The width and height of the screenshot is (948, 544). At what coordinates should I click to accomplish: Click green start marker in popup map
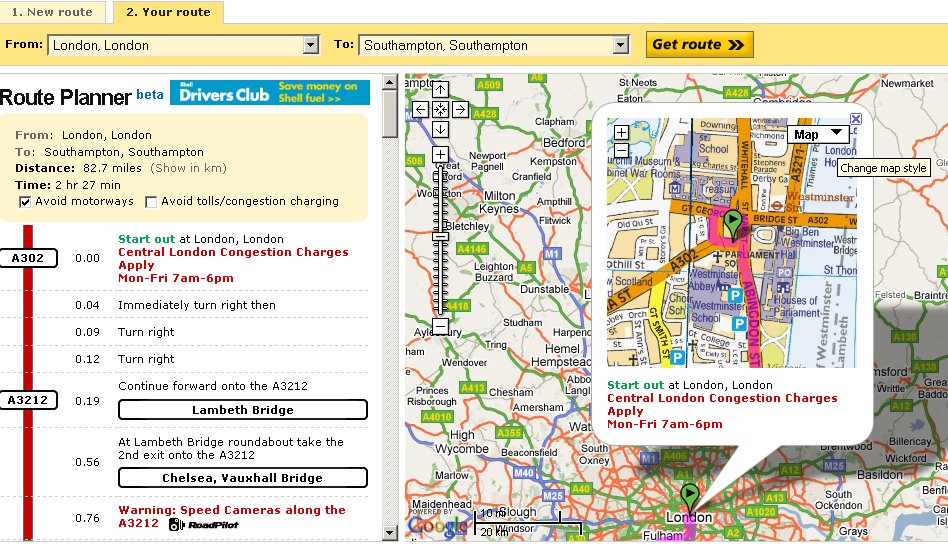click(733, 224)
